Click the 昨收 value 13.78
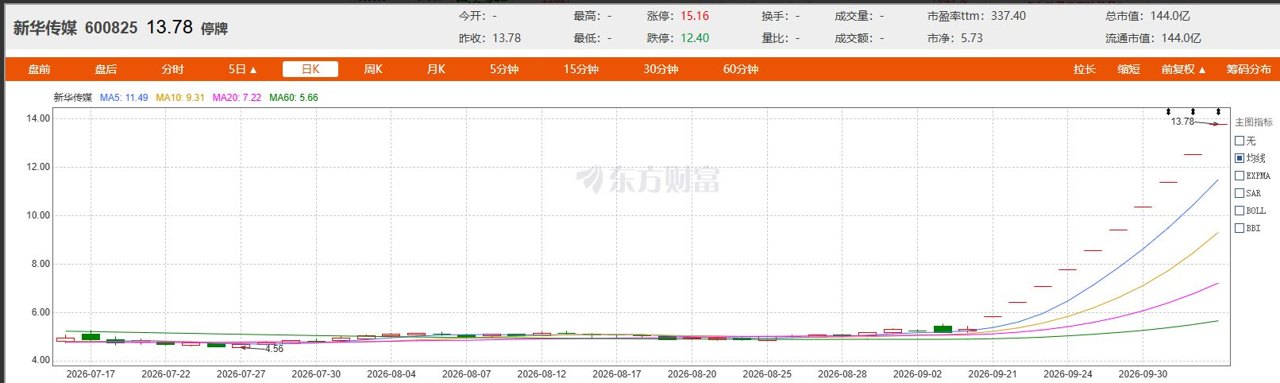 click(x=507, y=38)
